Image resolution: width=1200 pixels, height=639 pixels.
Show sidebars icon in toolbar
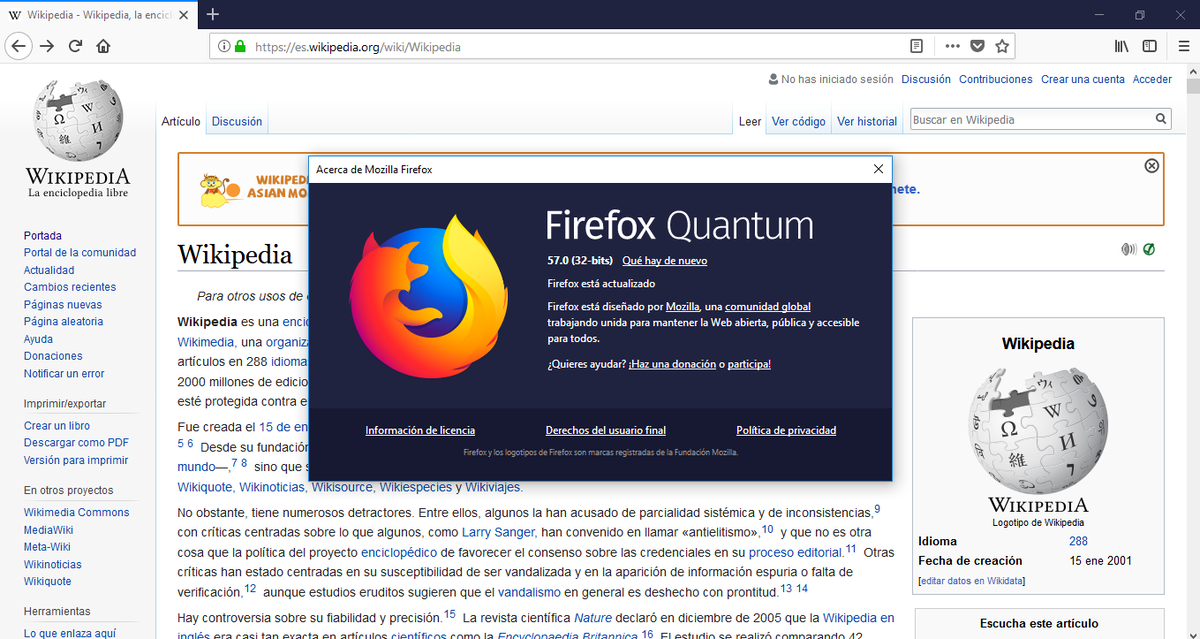tap(1150, 46)
